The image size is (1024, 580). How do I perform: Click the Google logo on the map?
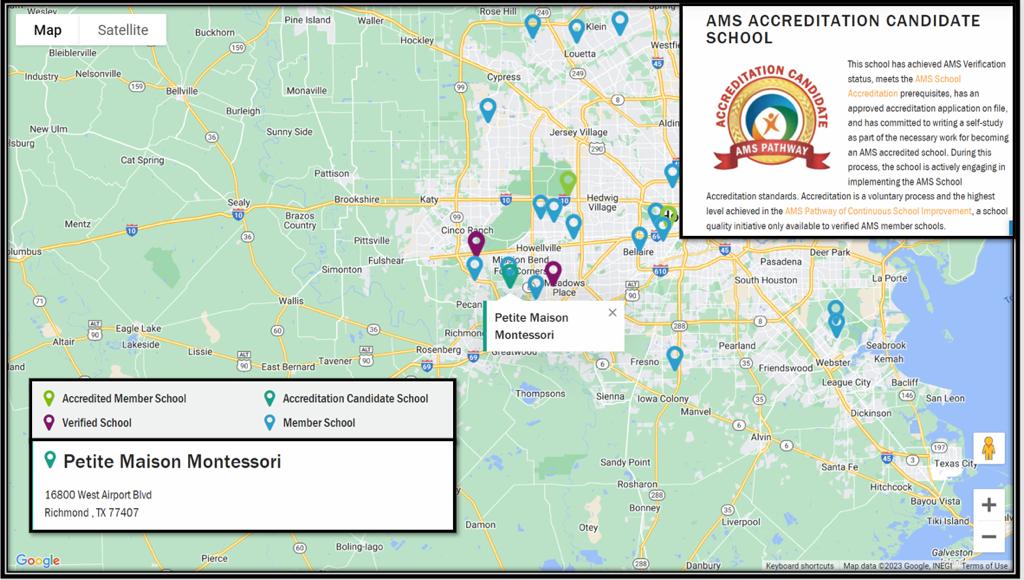[x=38, y=560]
